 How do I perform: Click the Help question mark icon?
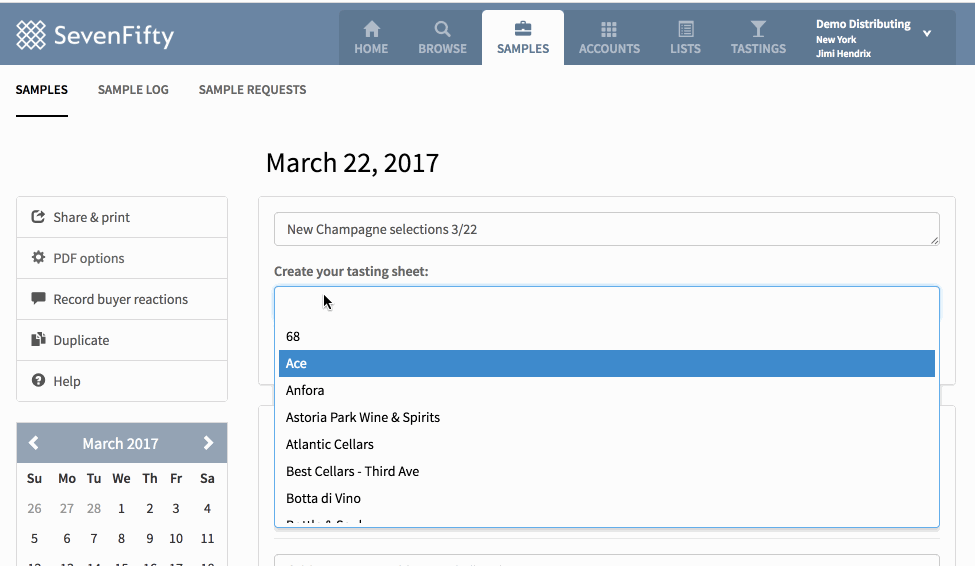38,380
